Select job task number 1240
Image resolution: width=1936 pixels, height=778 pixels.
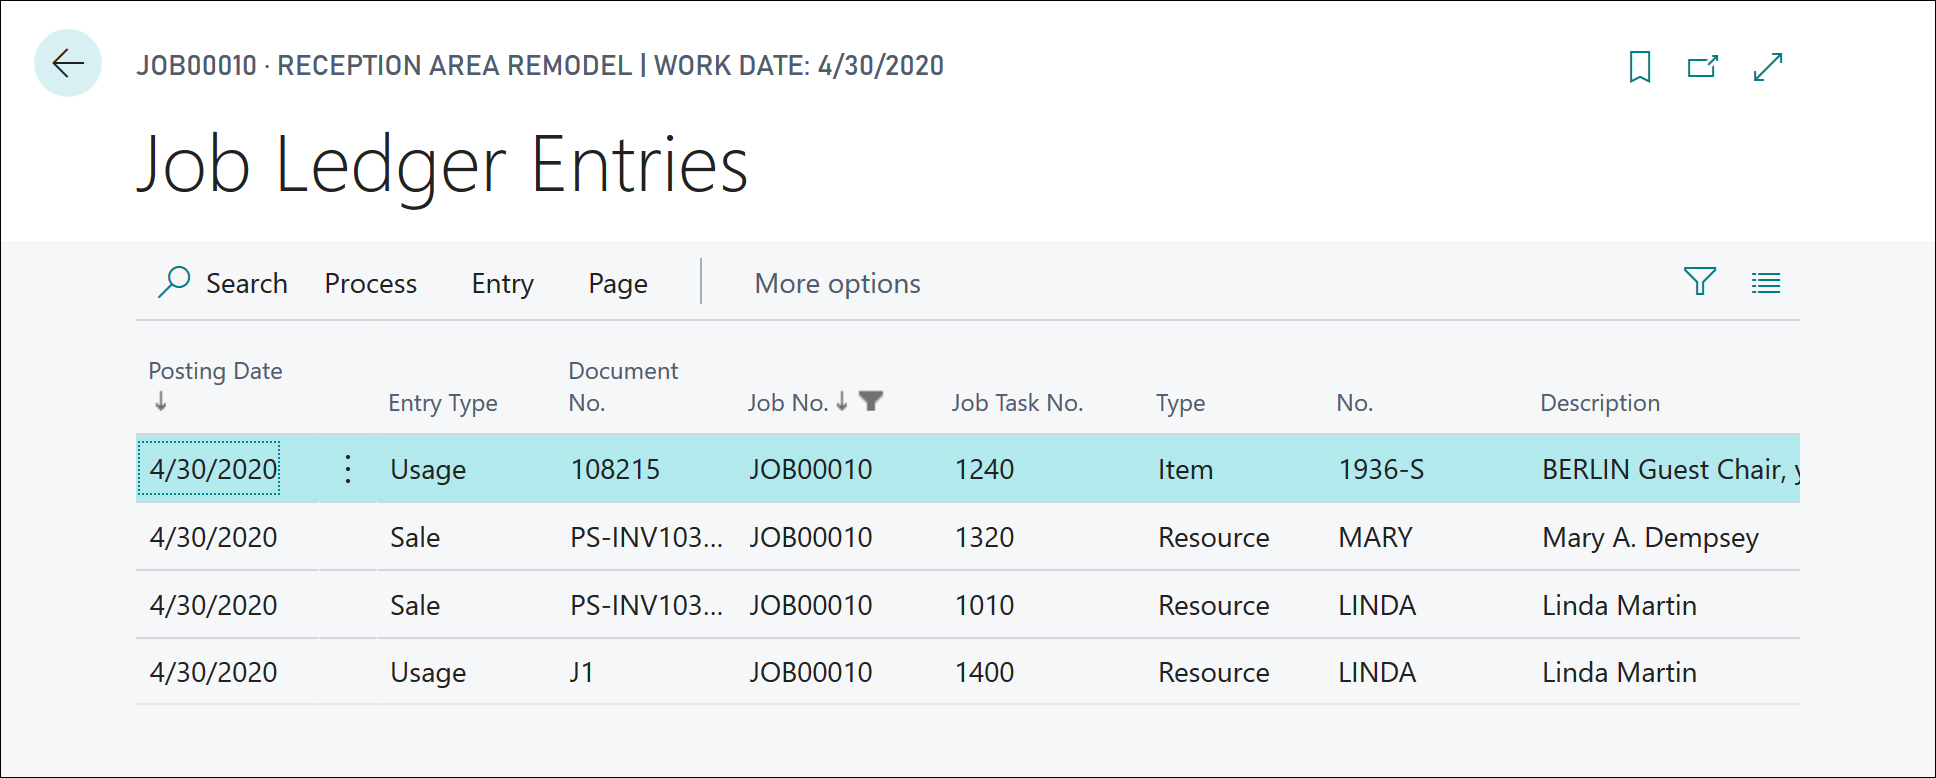coord(984,469)
